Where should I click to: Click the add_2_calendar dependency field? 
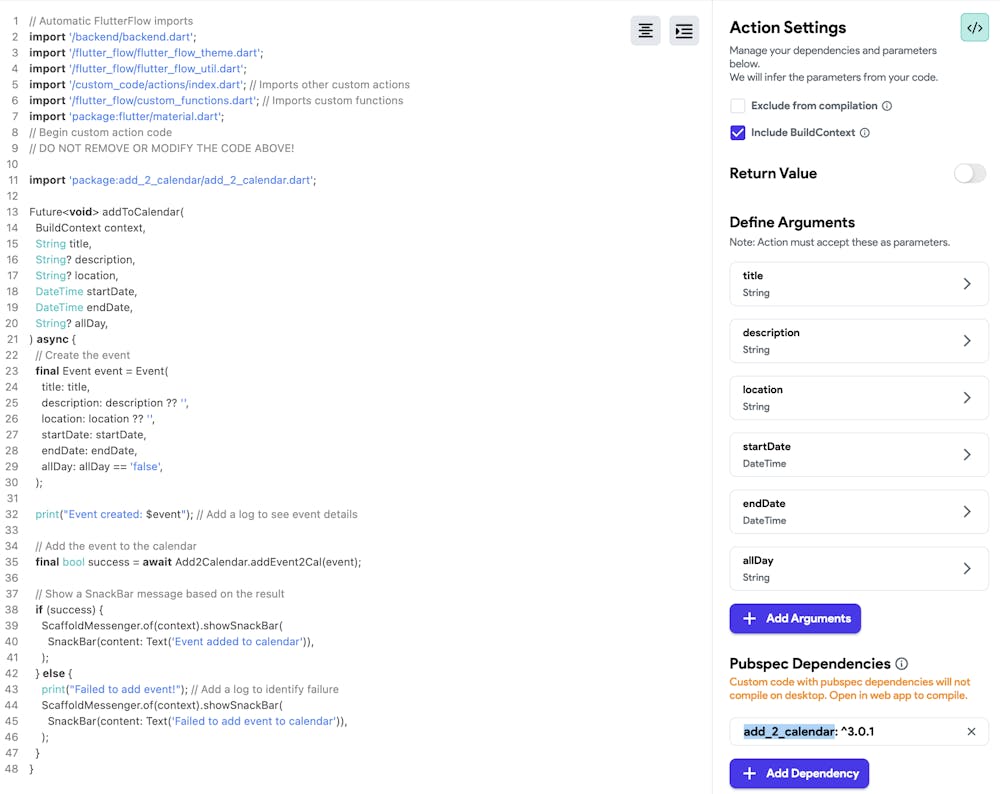[850, 732]
